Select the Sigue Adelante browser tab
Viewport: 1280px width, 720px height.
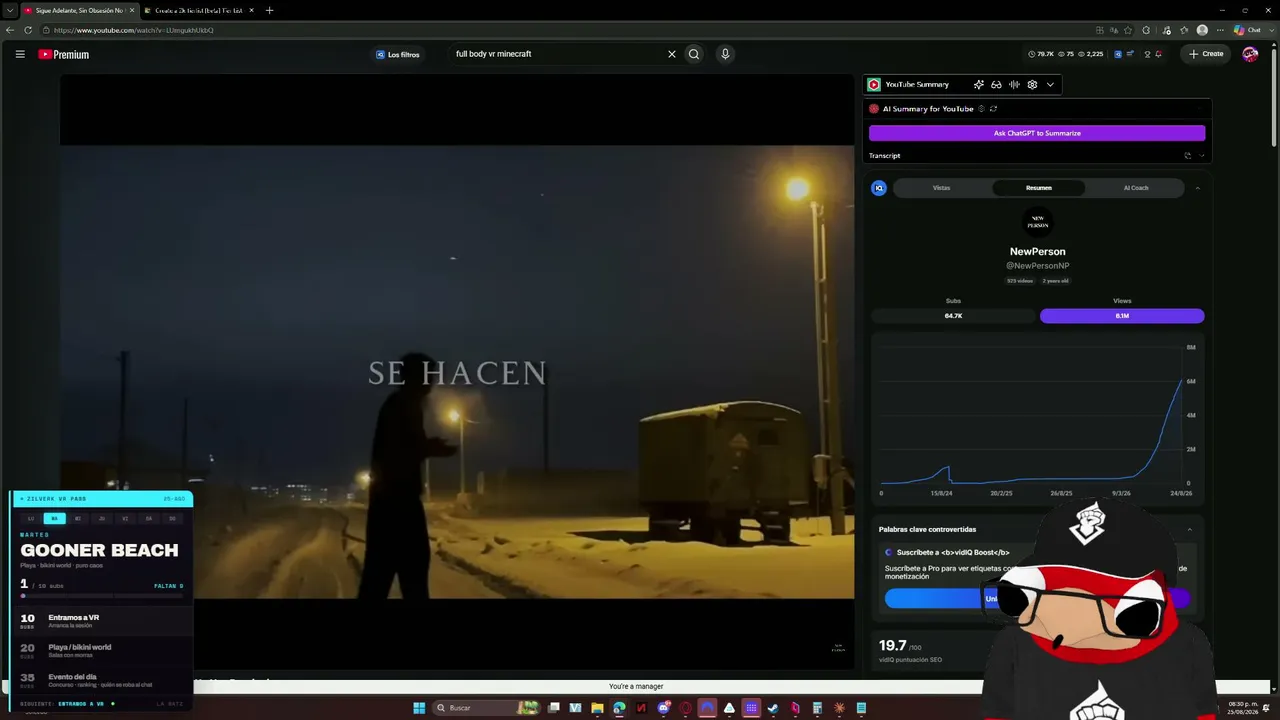(78, 10)
